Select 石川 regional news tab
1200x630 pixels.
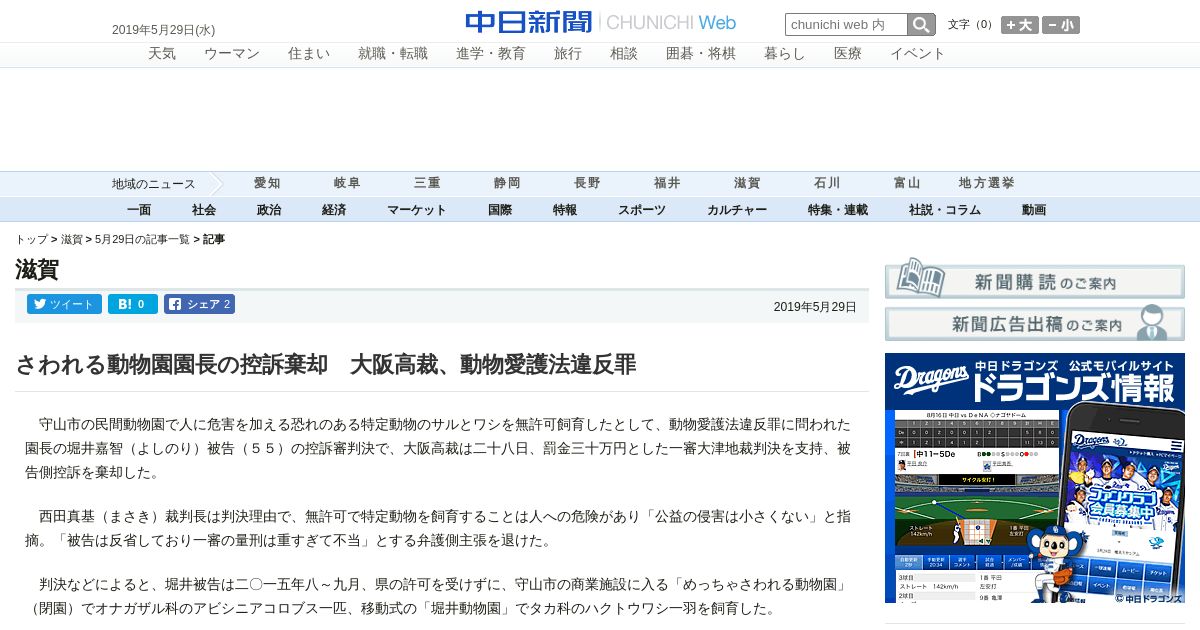[x=827, y=183]
